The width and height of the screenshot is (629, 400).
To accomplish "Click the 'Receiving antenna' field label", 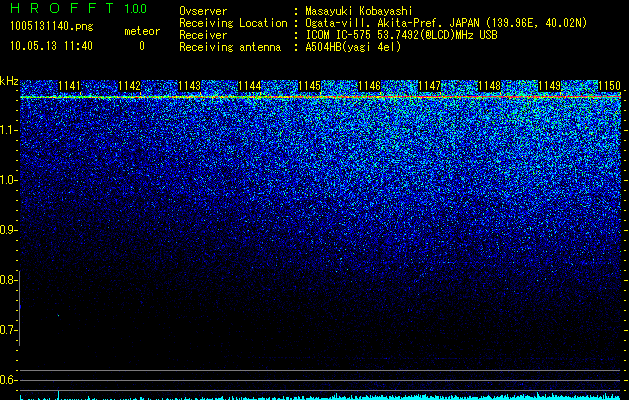I will [x=230, y=47].
